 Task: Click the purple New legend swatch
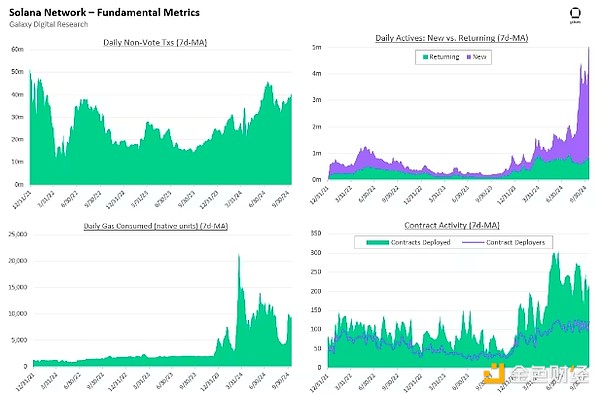(469, 57)
